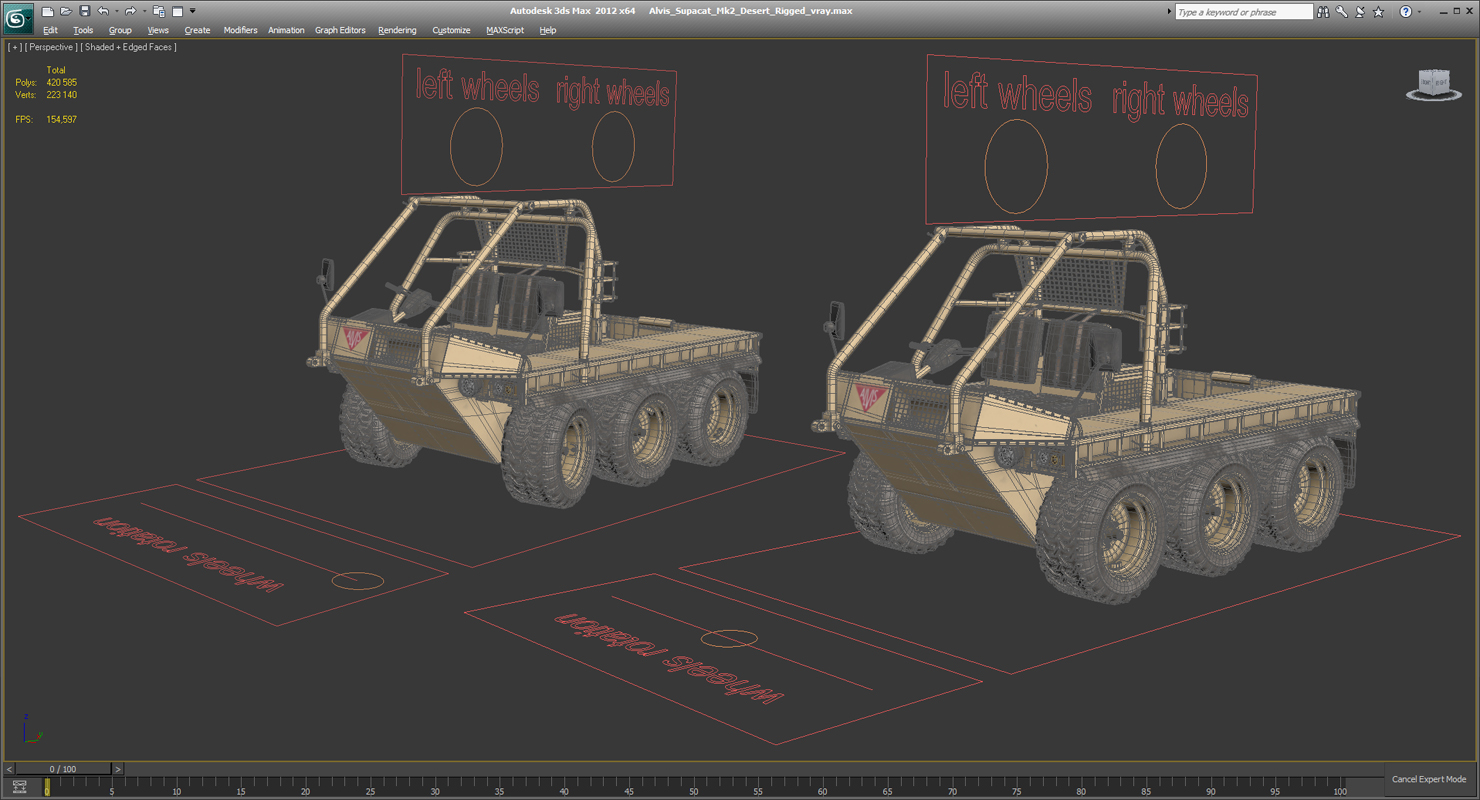This screenshot has height=800, width=1480.
Task: Click the 0 / 100 time slider handle
Action: (63, 769)
